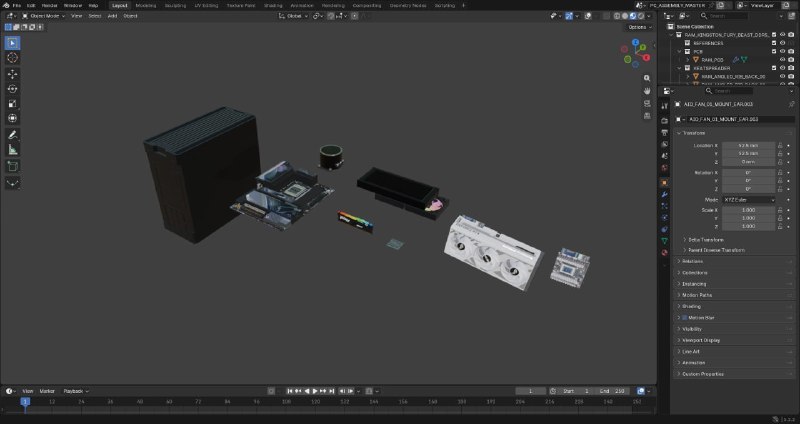Open the World properties tab

pos(664,168)
